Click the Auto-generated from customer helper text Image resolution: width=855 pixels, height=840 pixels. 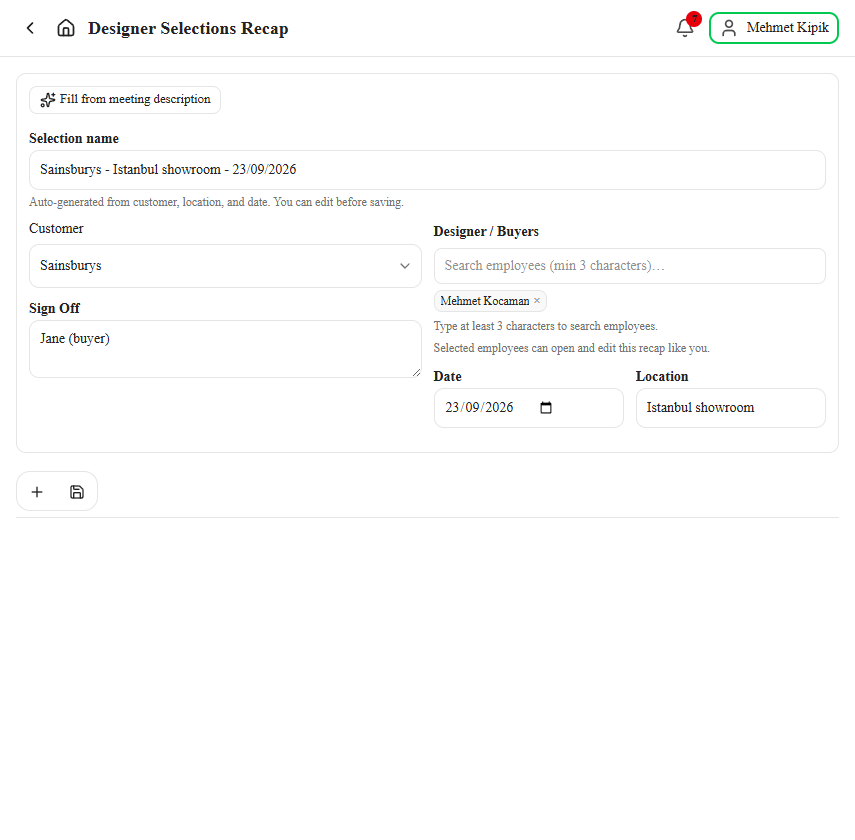(x=216, y=202)
